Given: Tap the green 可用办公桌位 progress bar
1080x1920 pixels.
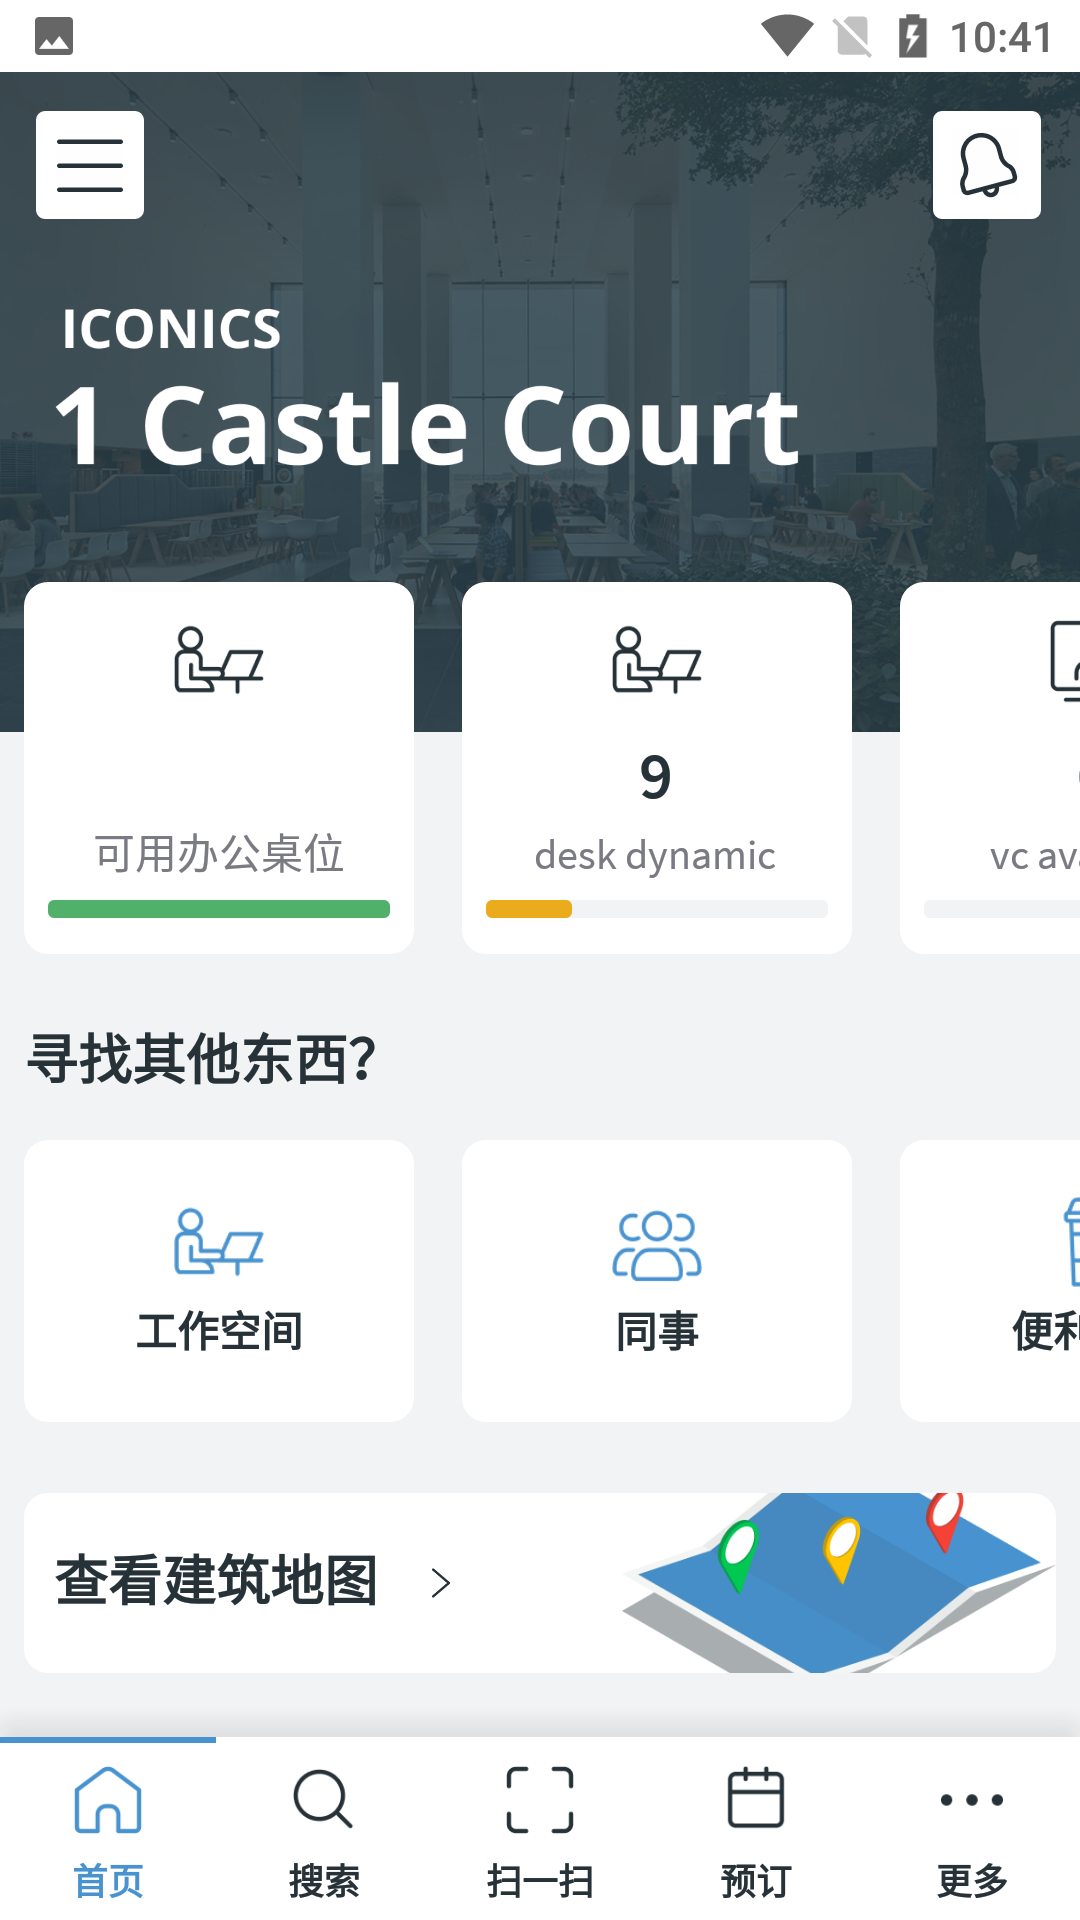Looking at the screenshot, I should (x=219, y=909).
